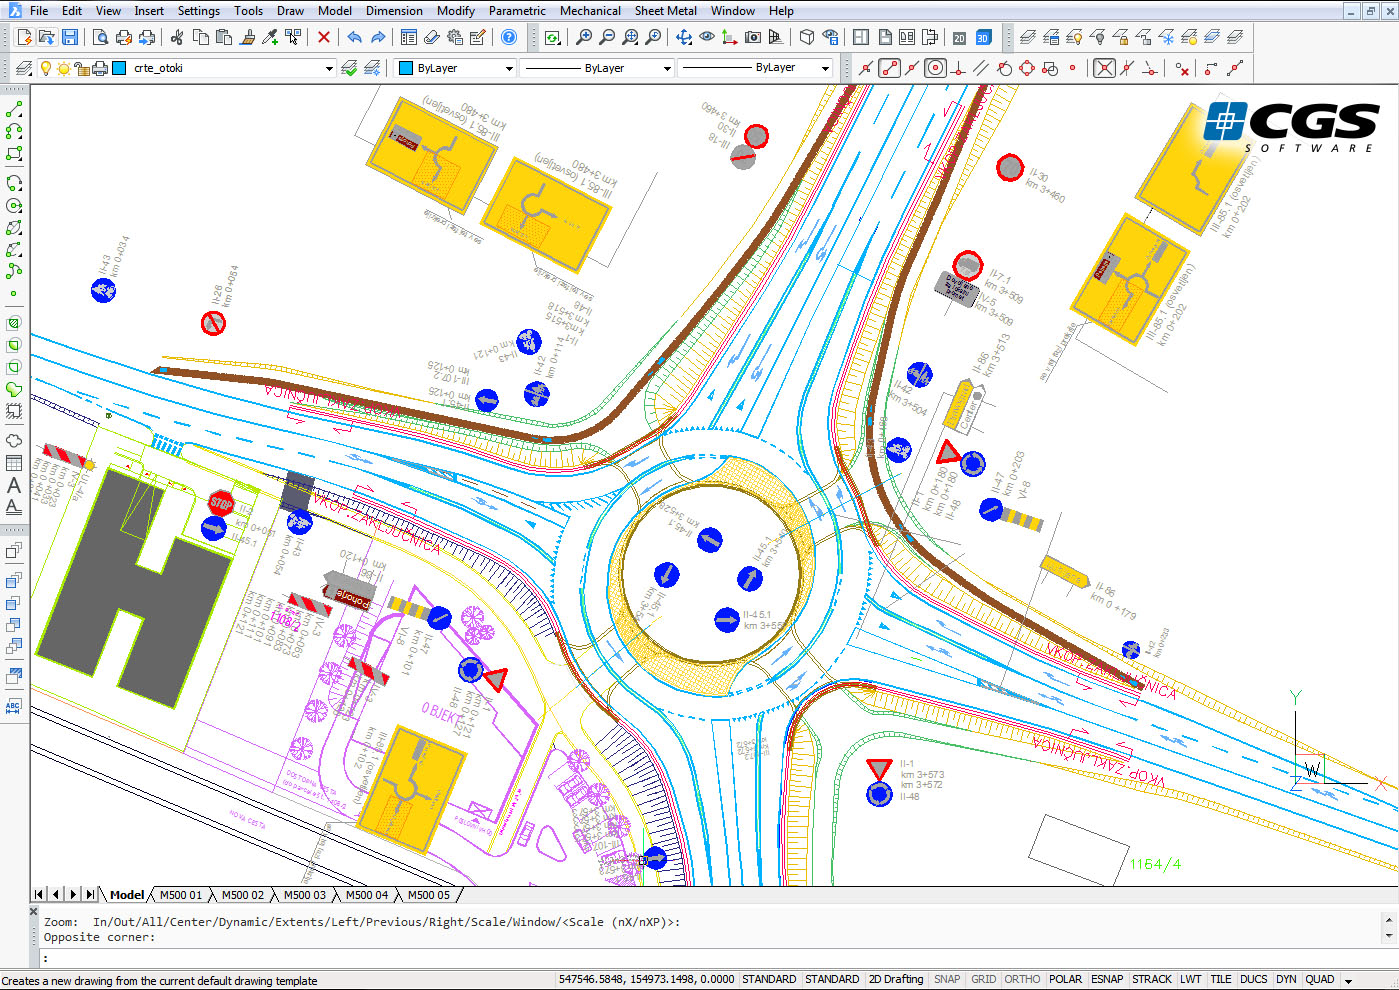Open the Help question mark icon

[509, 37]
